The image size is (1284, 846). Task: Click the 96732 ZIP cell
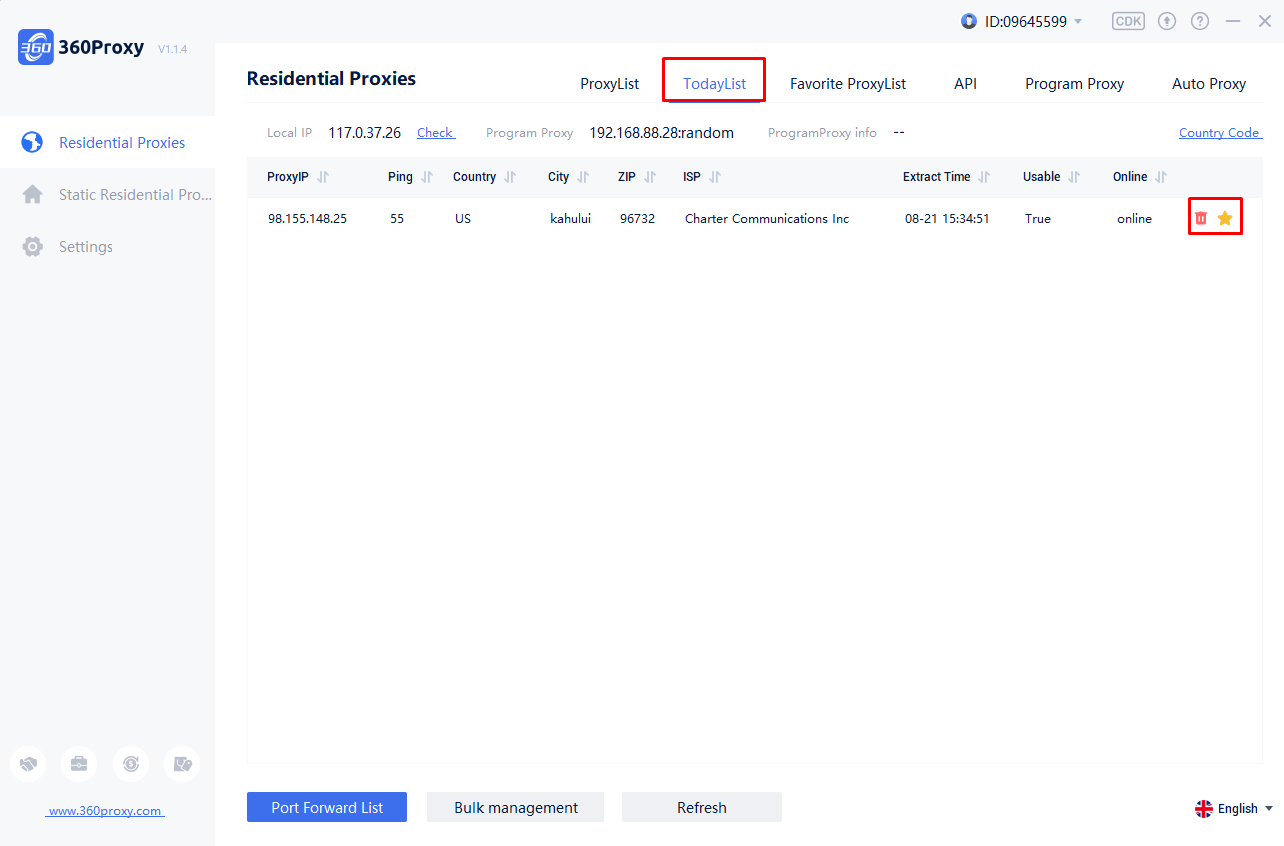click(637, 218)
